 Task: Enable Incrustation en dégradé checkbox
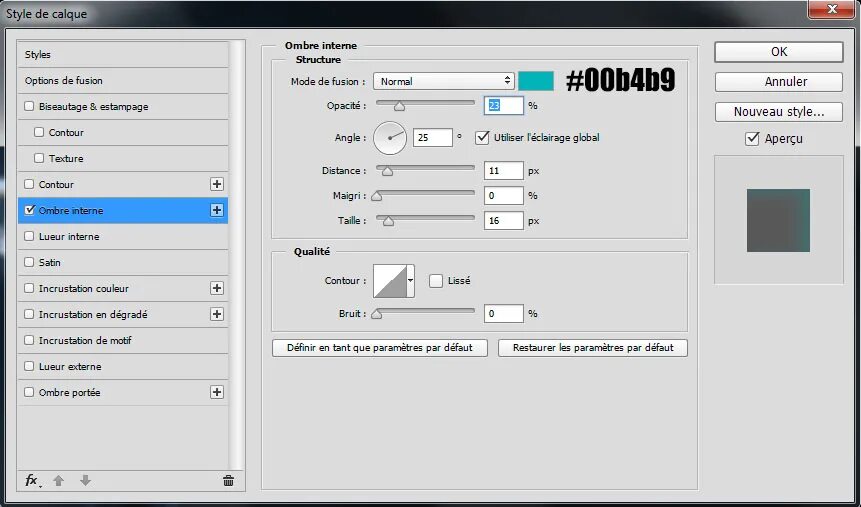29,314
